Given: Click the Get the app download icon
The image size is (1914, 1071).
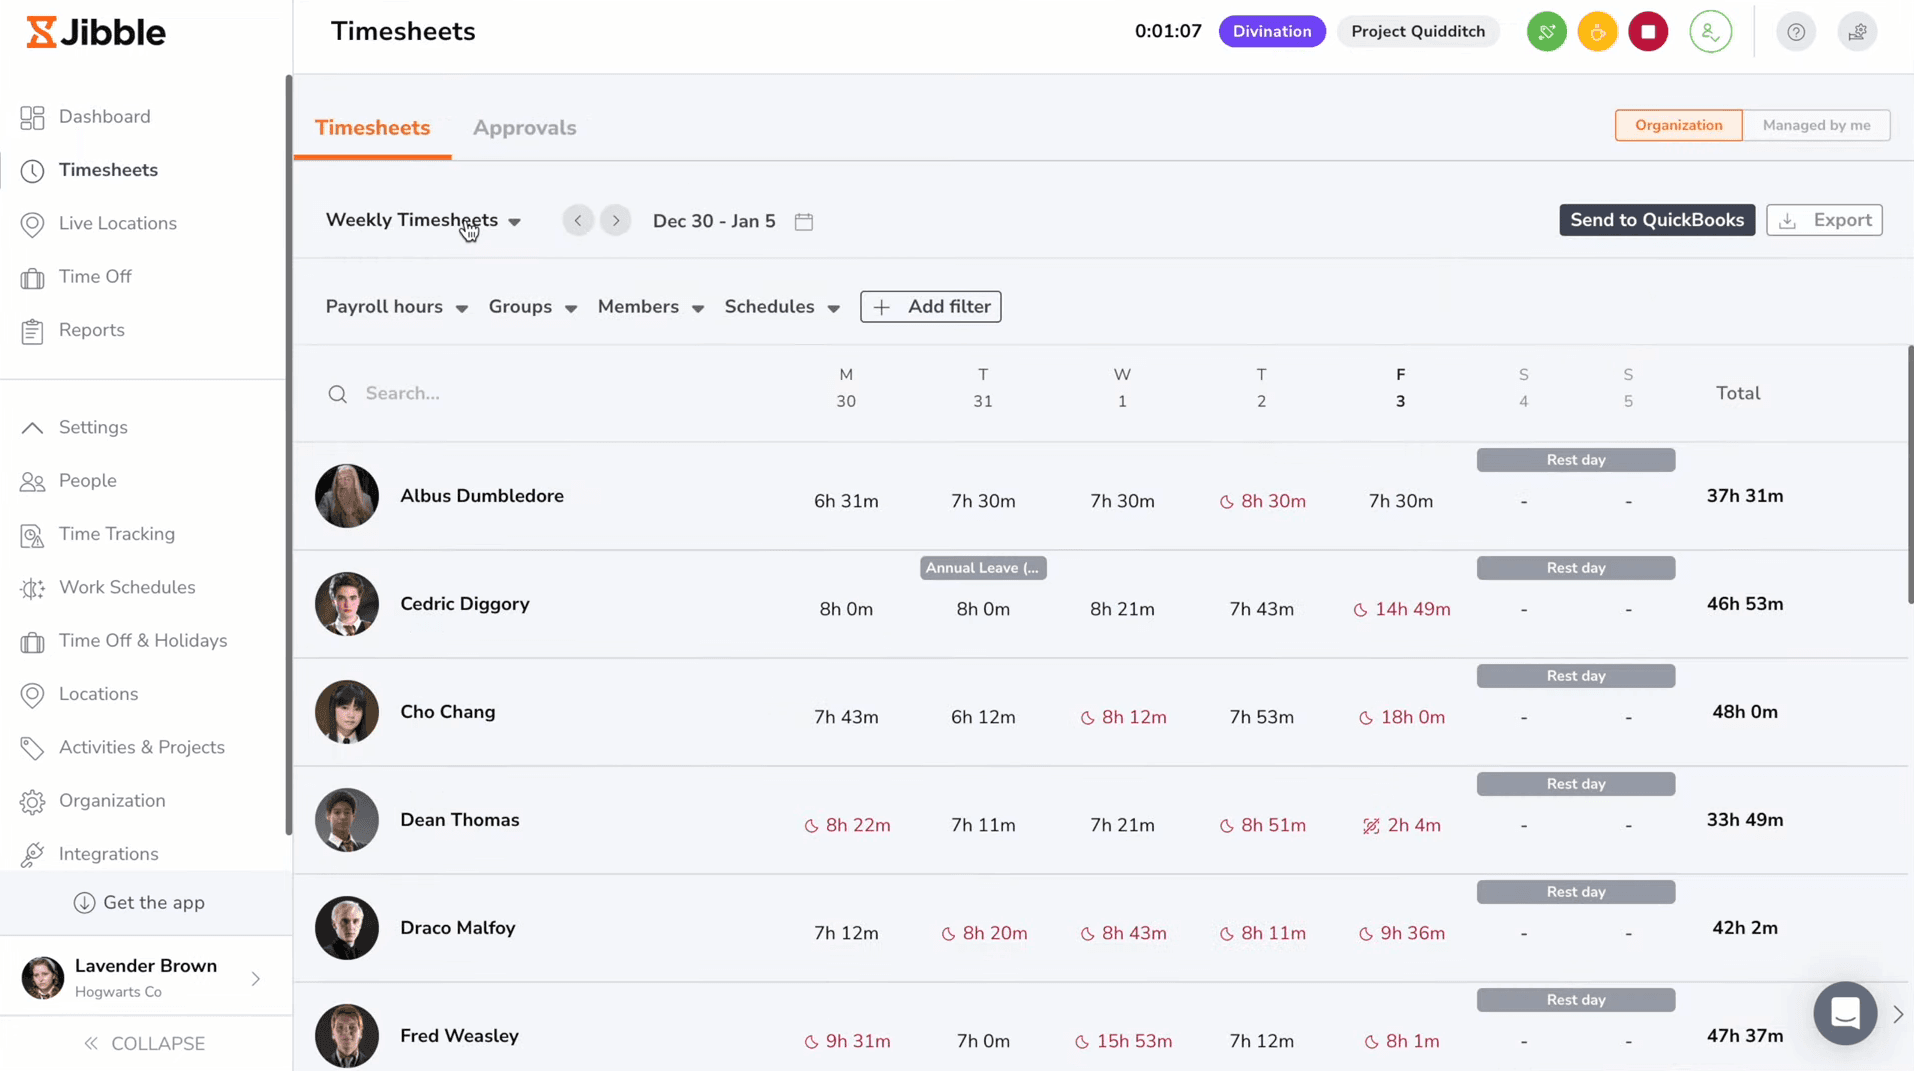Looking at the screenshot, I should (84, 903).
